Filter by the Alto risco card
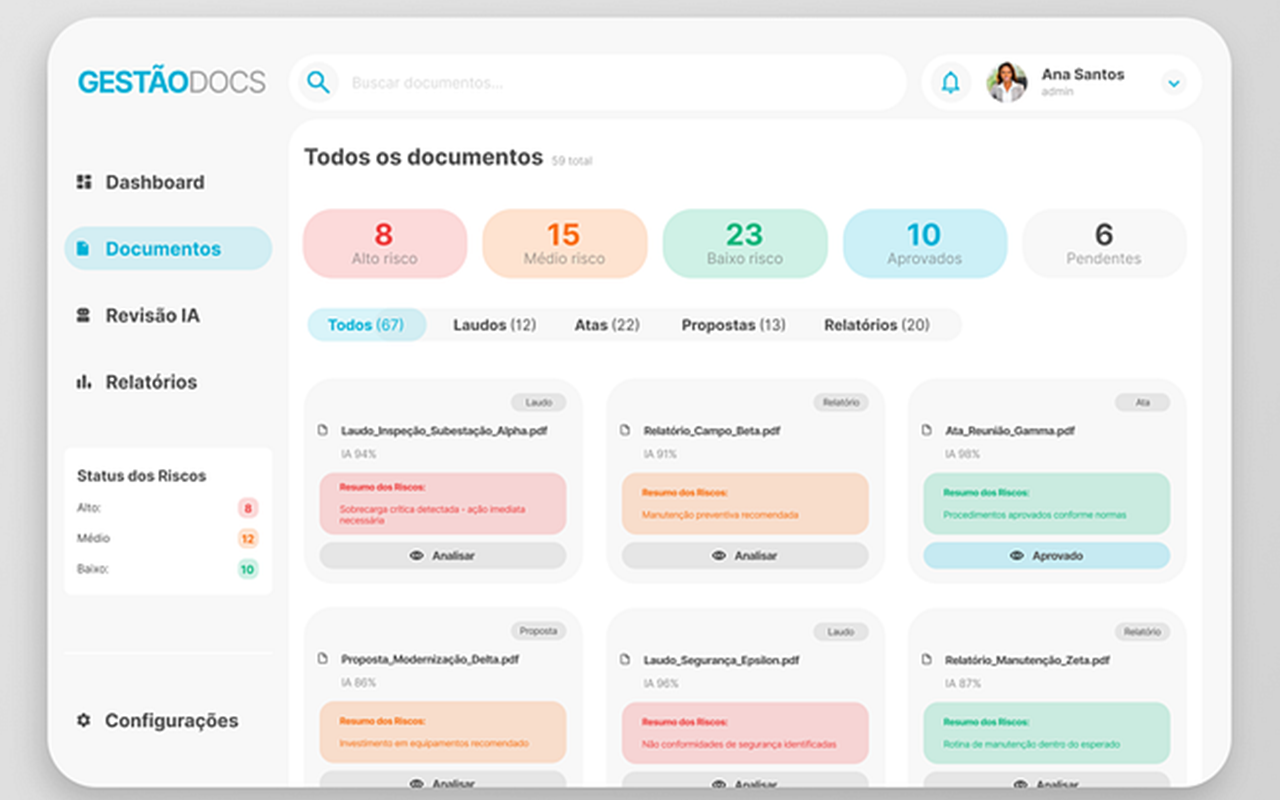1280x800 pixels. pos(384,243)
